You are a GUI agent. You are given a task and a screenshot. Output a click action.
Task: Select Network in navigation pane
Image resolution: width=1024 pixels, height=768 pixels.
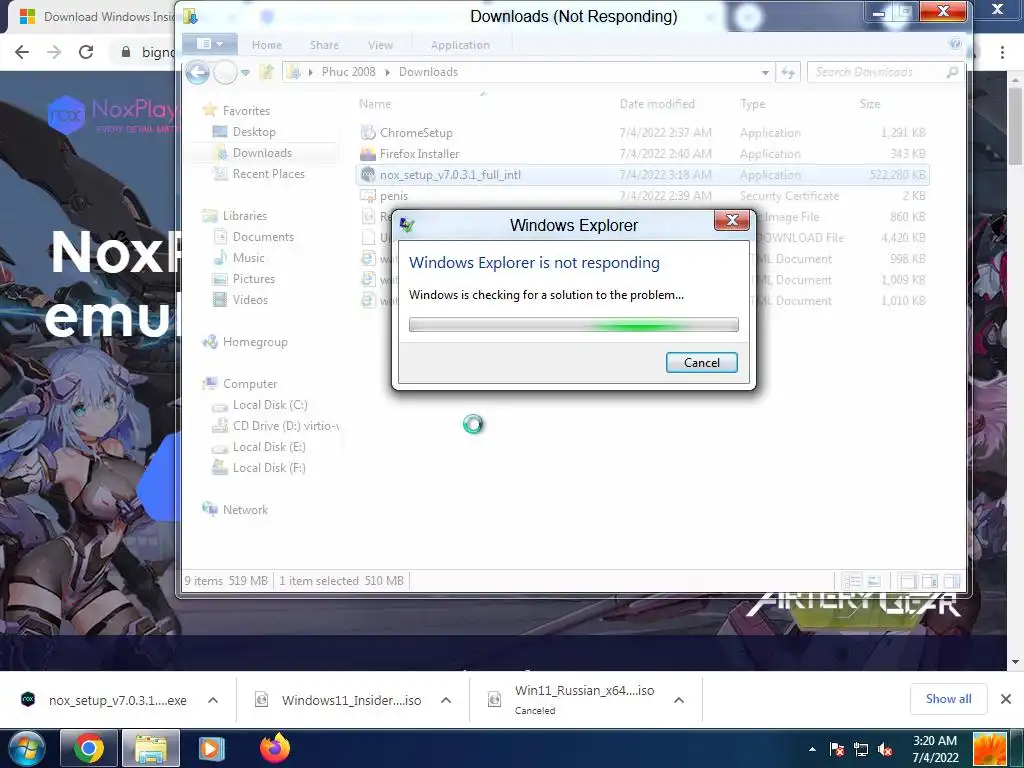(x=245, y=509)
